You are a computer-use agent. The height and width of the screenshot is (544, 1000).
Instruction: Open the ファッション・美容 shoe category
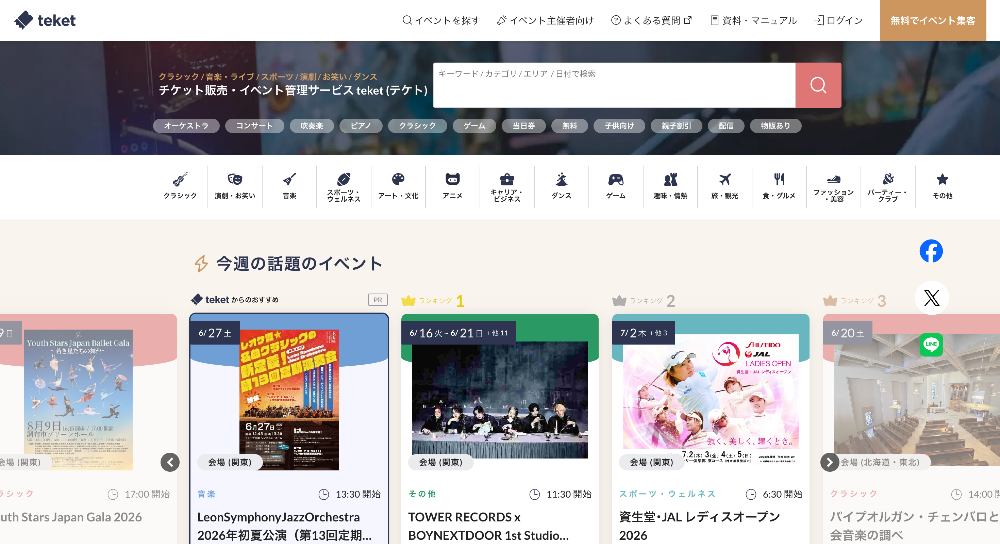tap(834, 186)
